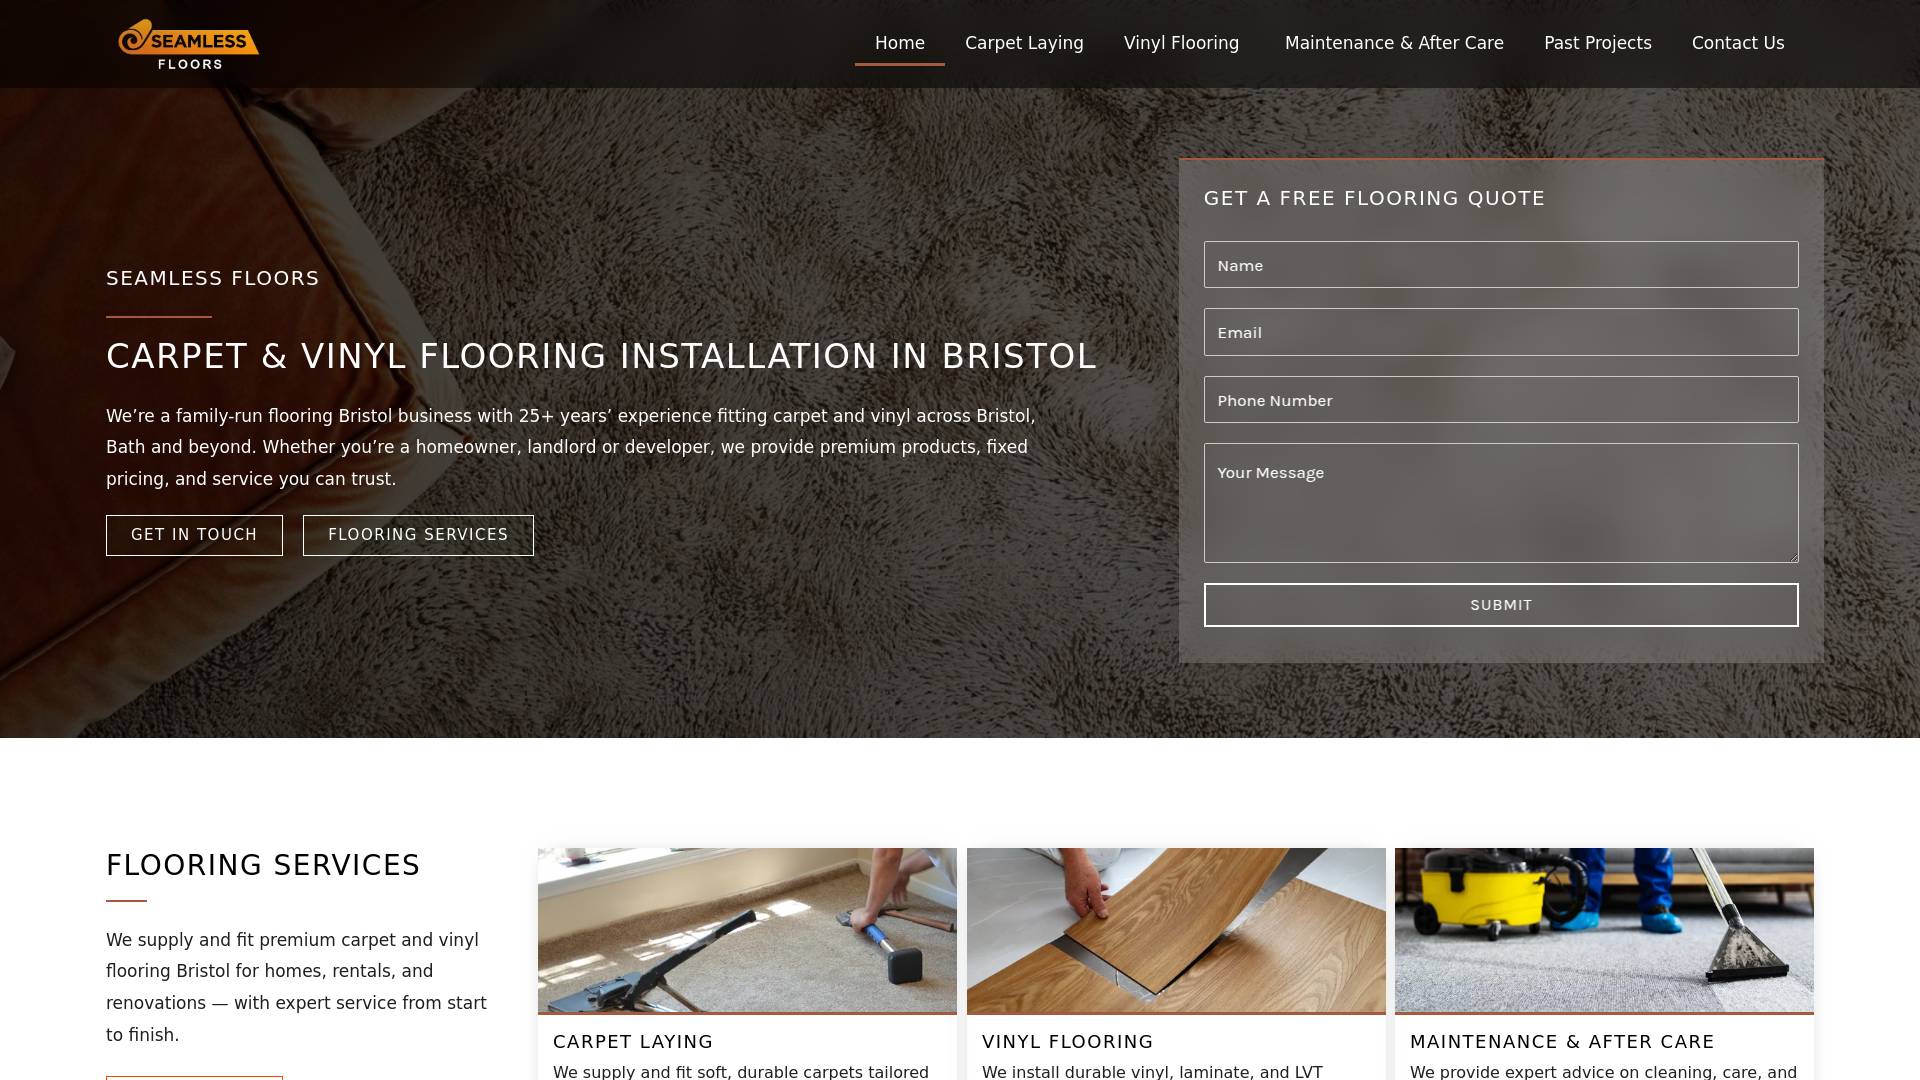Go to Carpet Laying page
The width and height of the screenshot is (1920, 1080).
pos(1023,43)
